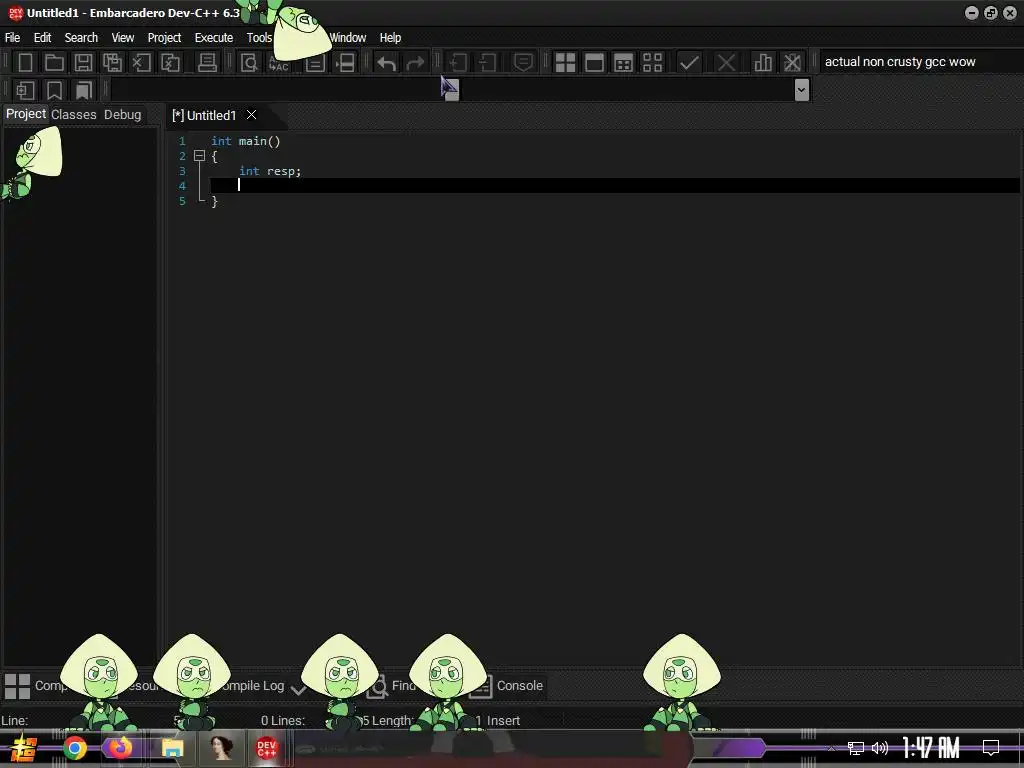Click the Compile and Run icon
Image resolution: width=1024 pixels, height=768 pixels.
coord(624,63)
